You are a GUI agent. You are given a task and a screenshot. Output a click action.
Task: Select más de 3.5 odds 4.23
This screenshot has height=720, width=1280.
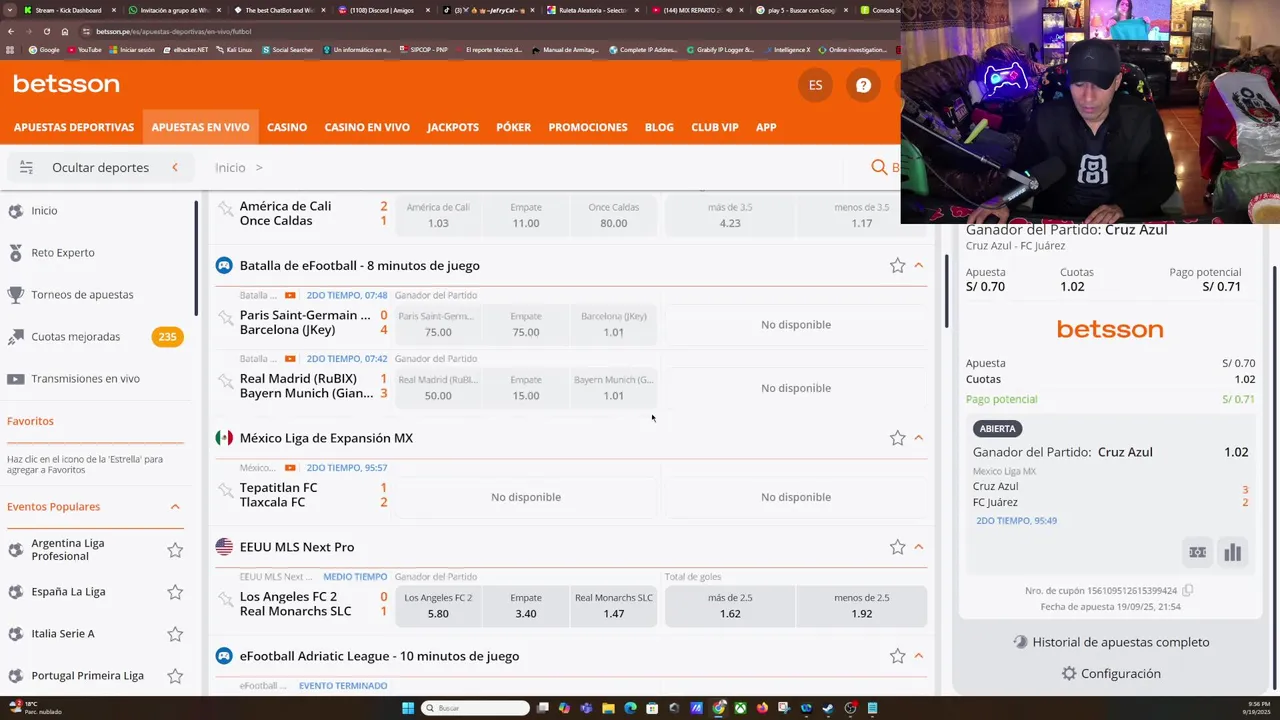tap(730, 215)
